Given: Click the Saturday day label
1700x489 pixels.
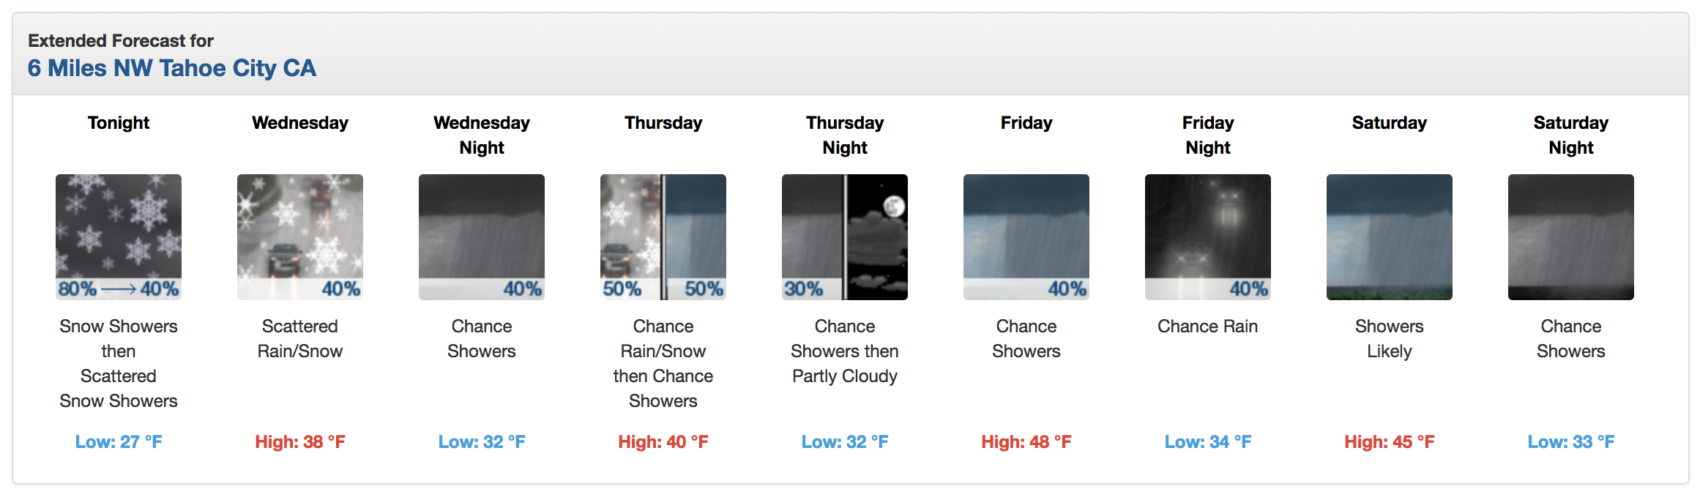Looking at the screenshot, I should 1389,123.
